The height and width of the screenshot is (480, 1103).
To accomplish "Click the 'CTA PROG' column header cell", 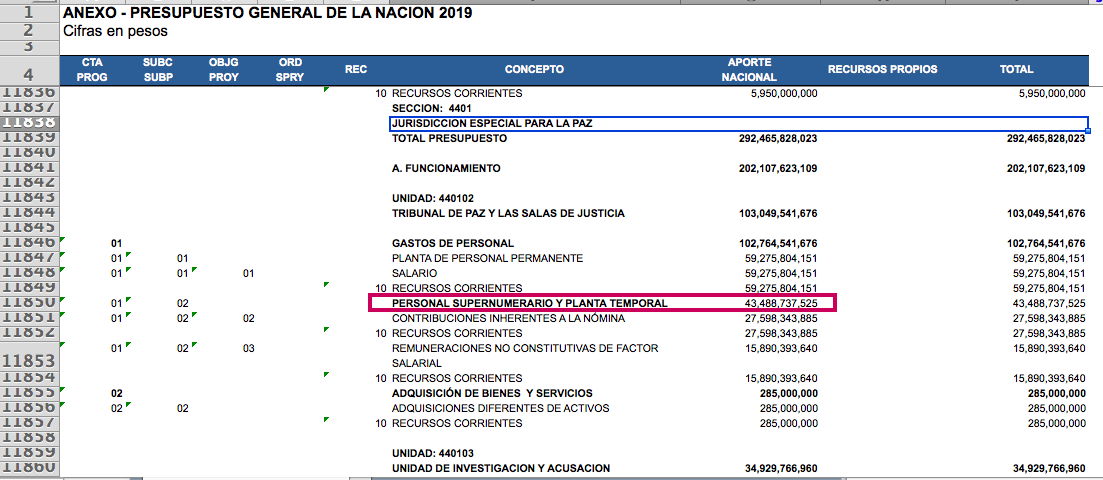I will [x=92, y=70].
